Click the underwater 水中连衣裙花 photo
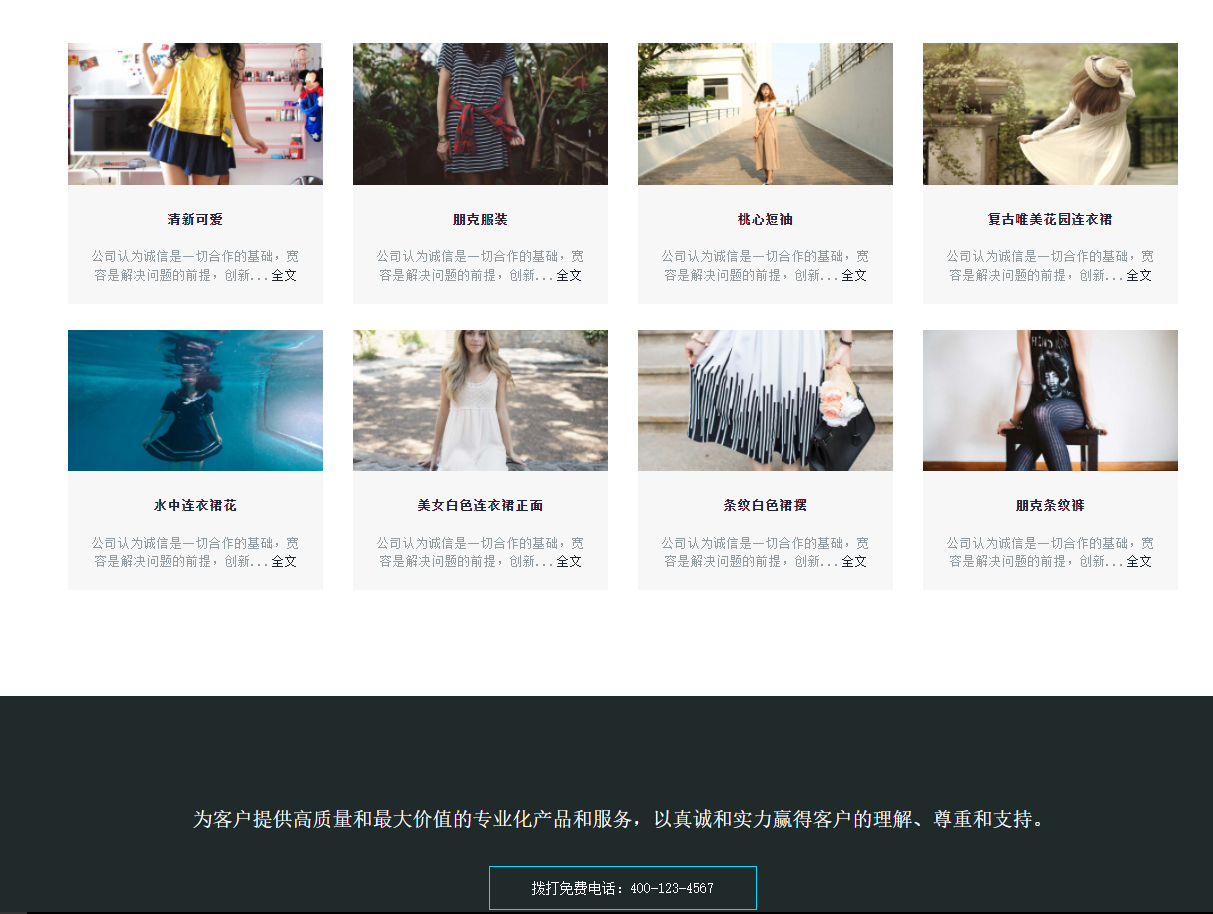Viewport: 1213px width, 914px height. [x=195, y=400]
